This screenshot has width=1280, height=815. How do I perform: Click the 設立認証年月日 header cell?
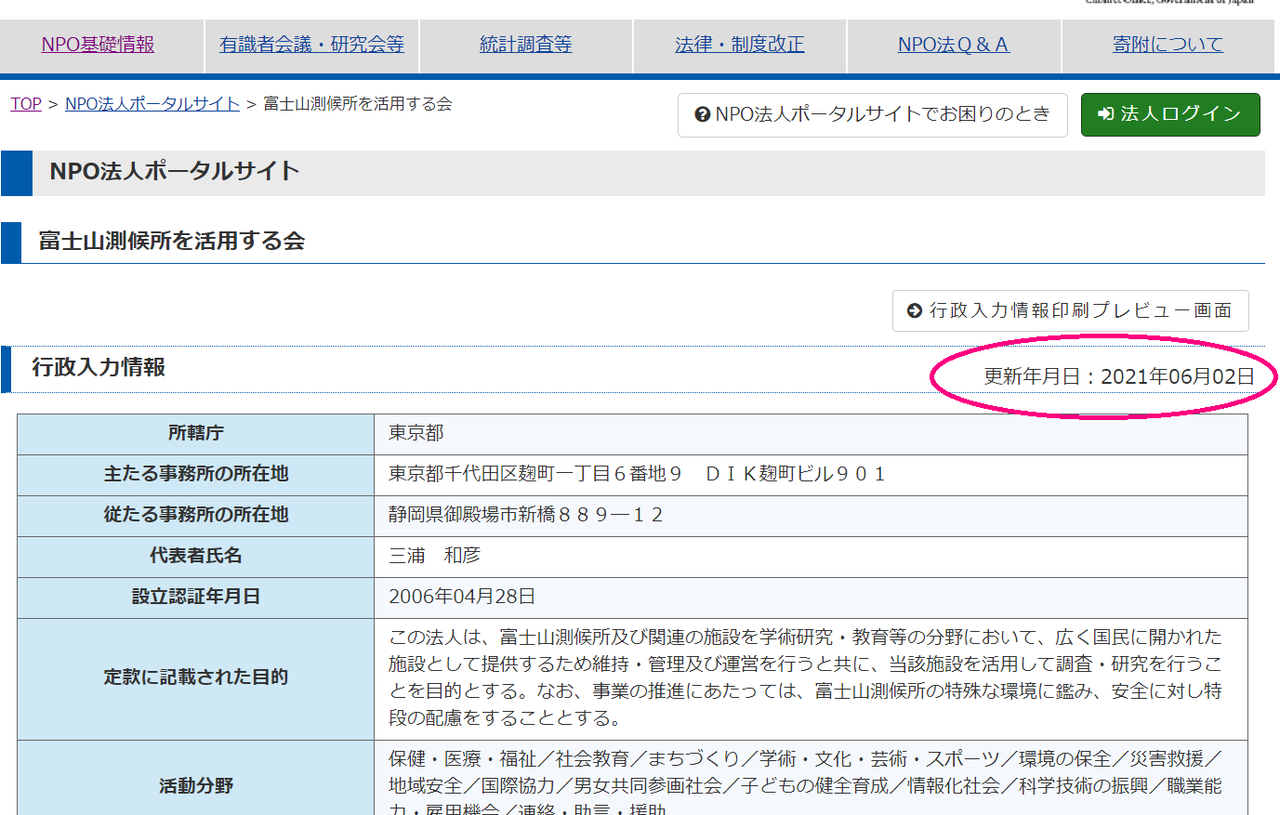tap(196, 598)
